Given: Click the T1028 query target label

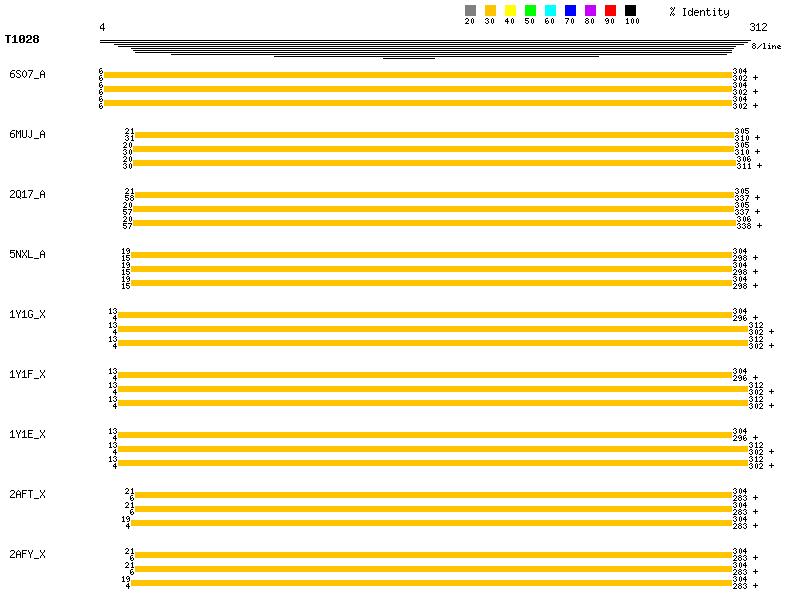Looking at the screenshot, I should (x=22, y=40).
